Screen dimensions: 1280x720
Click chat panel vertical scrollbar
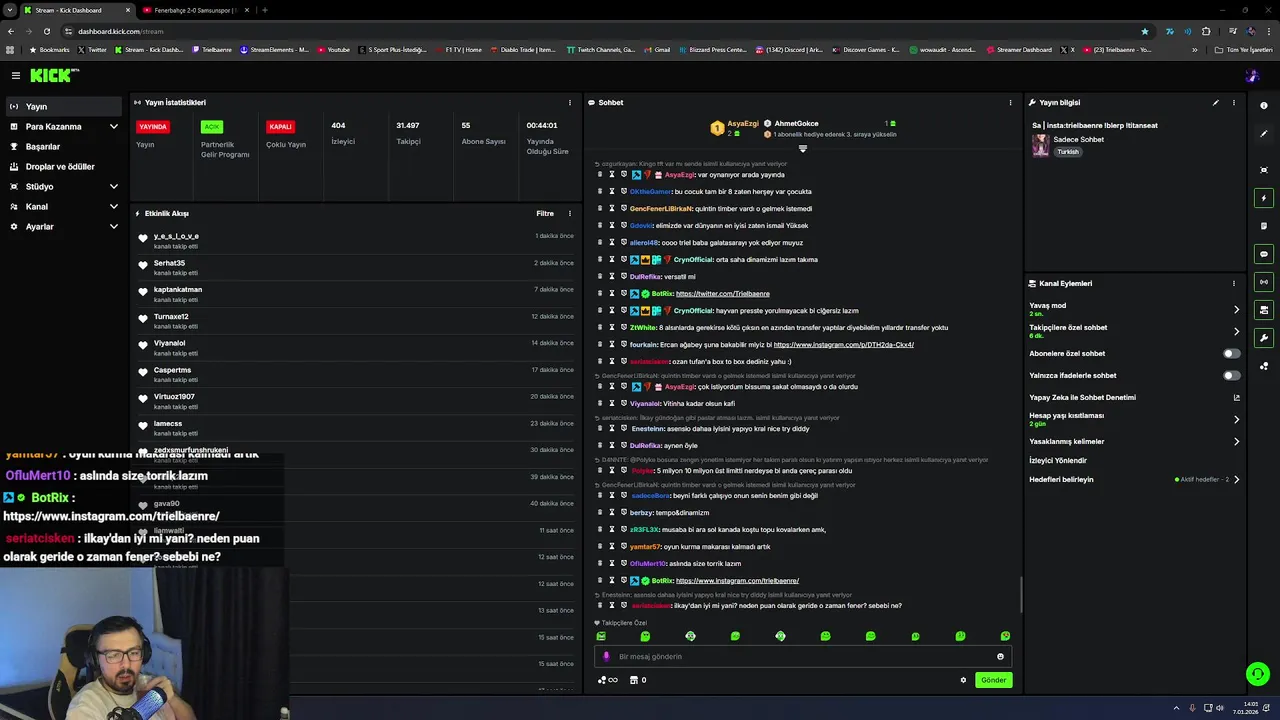pyautogui.click(x=1020, y=594)
